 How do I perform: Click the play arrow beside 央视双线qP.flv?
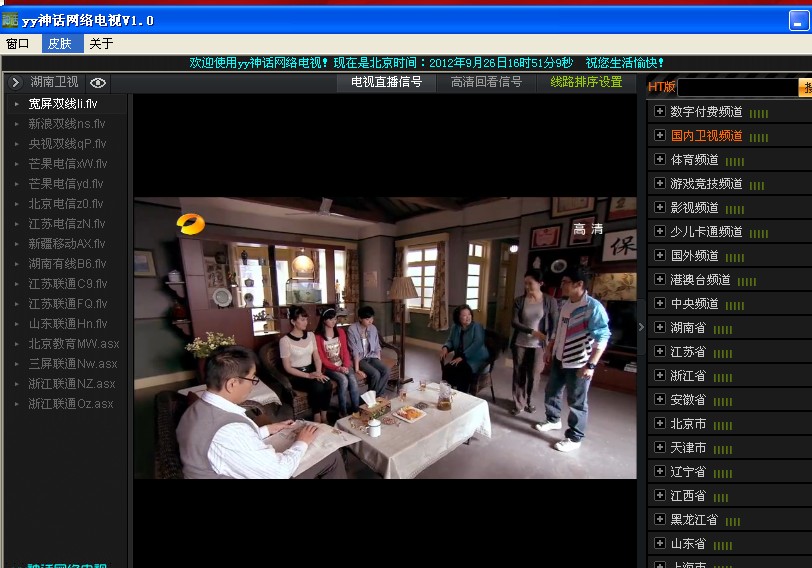(17, 144)
